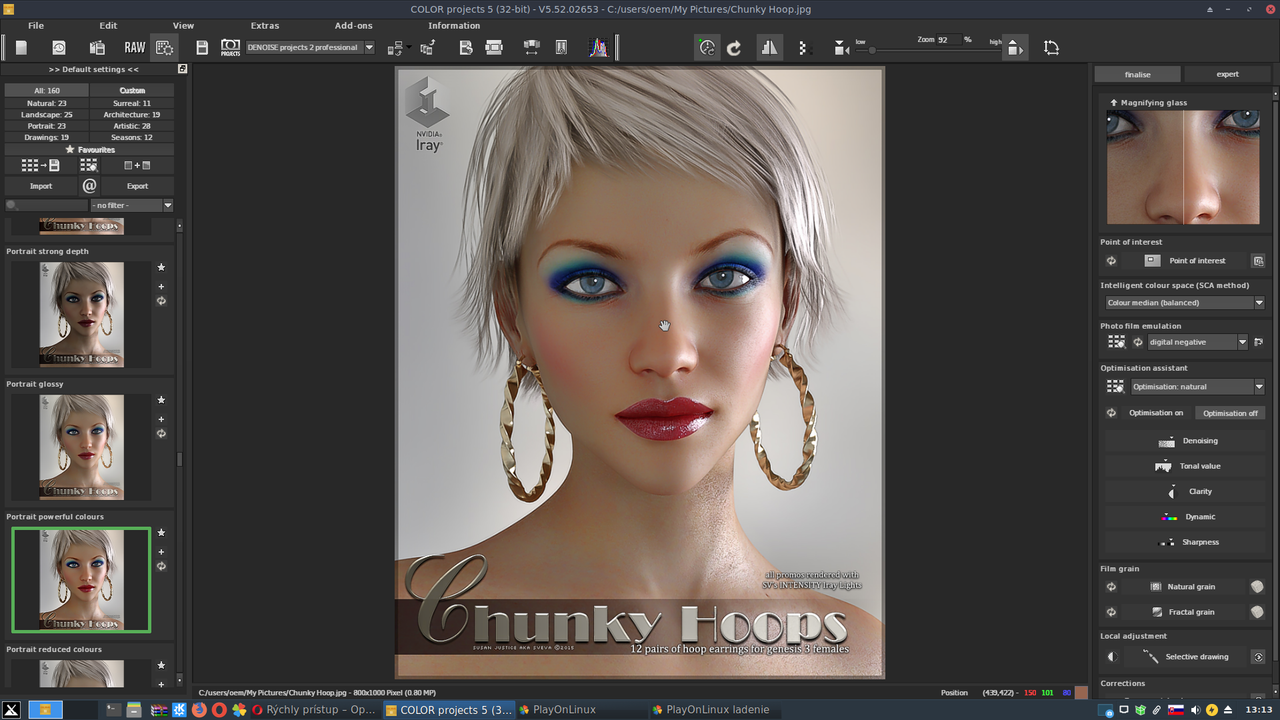Click the Fractal grain sphere icon
The height and width of the screenshot is (720, 1280).
tap(1257, 611)
